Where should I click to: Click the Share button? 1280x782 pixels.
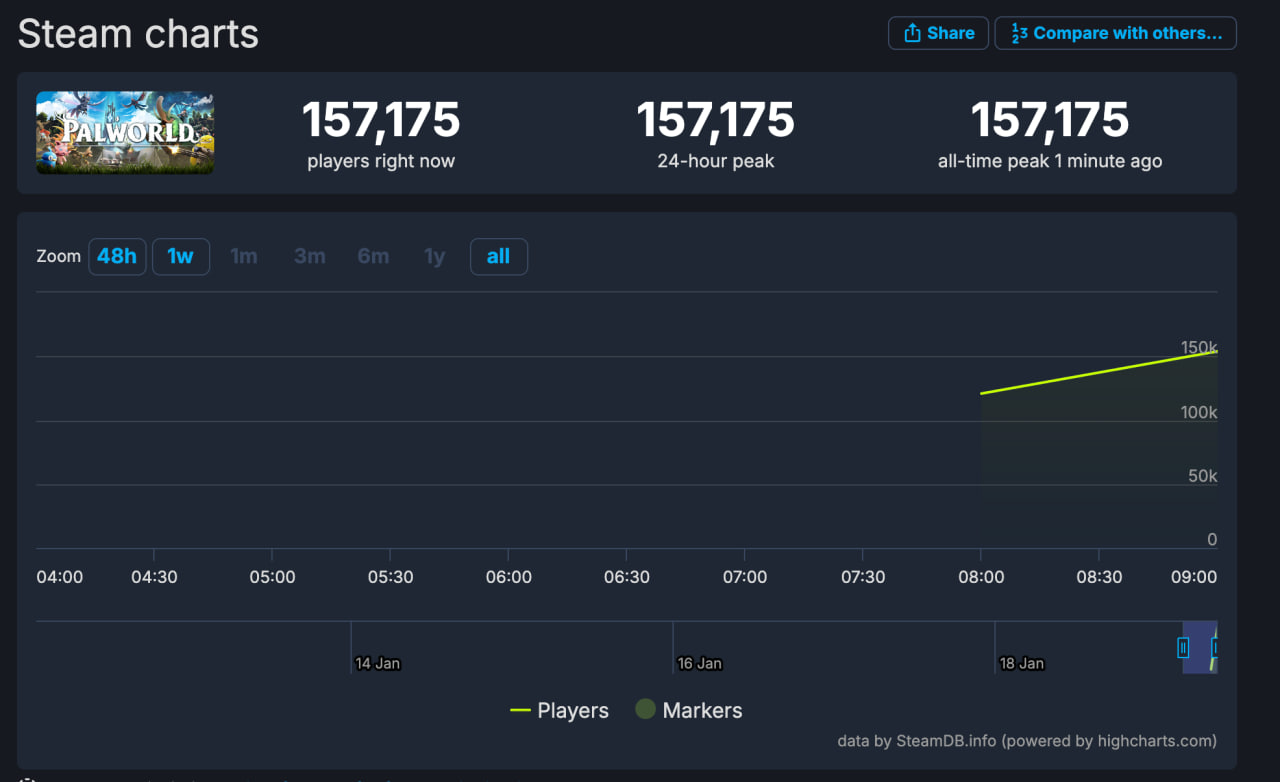938,33
